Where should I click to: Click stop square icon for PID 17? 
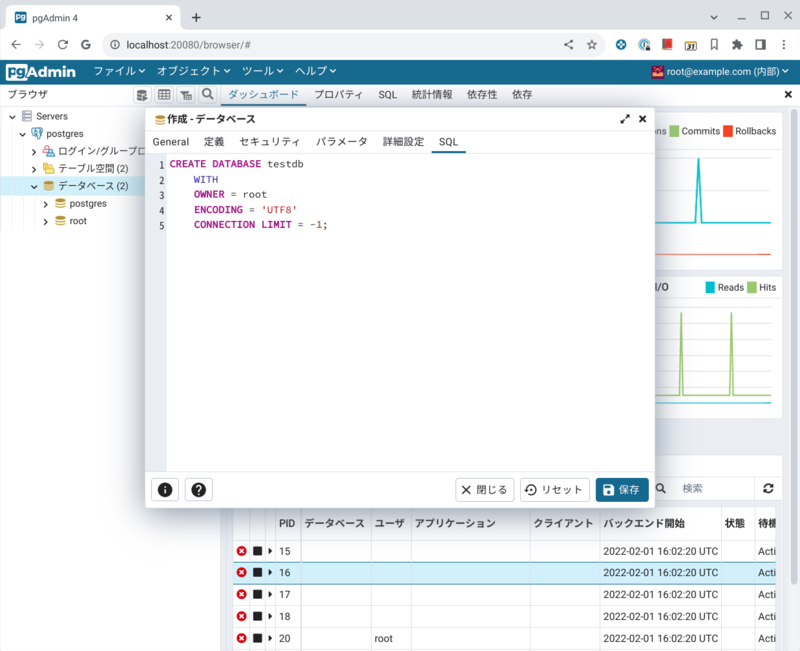click(x=257, y=594)
